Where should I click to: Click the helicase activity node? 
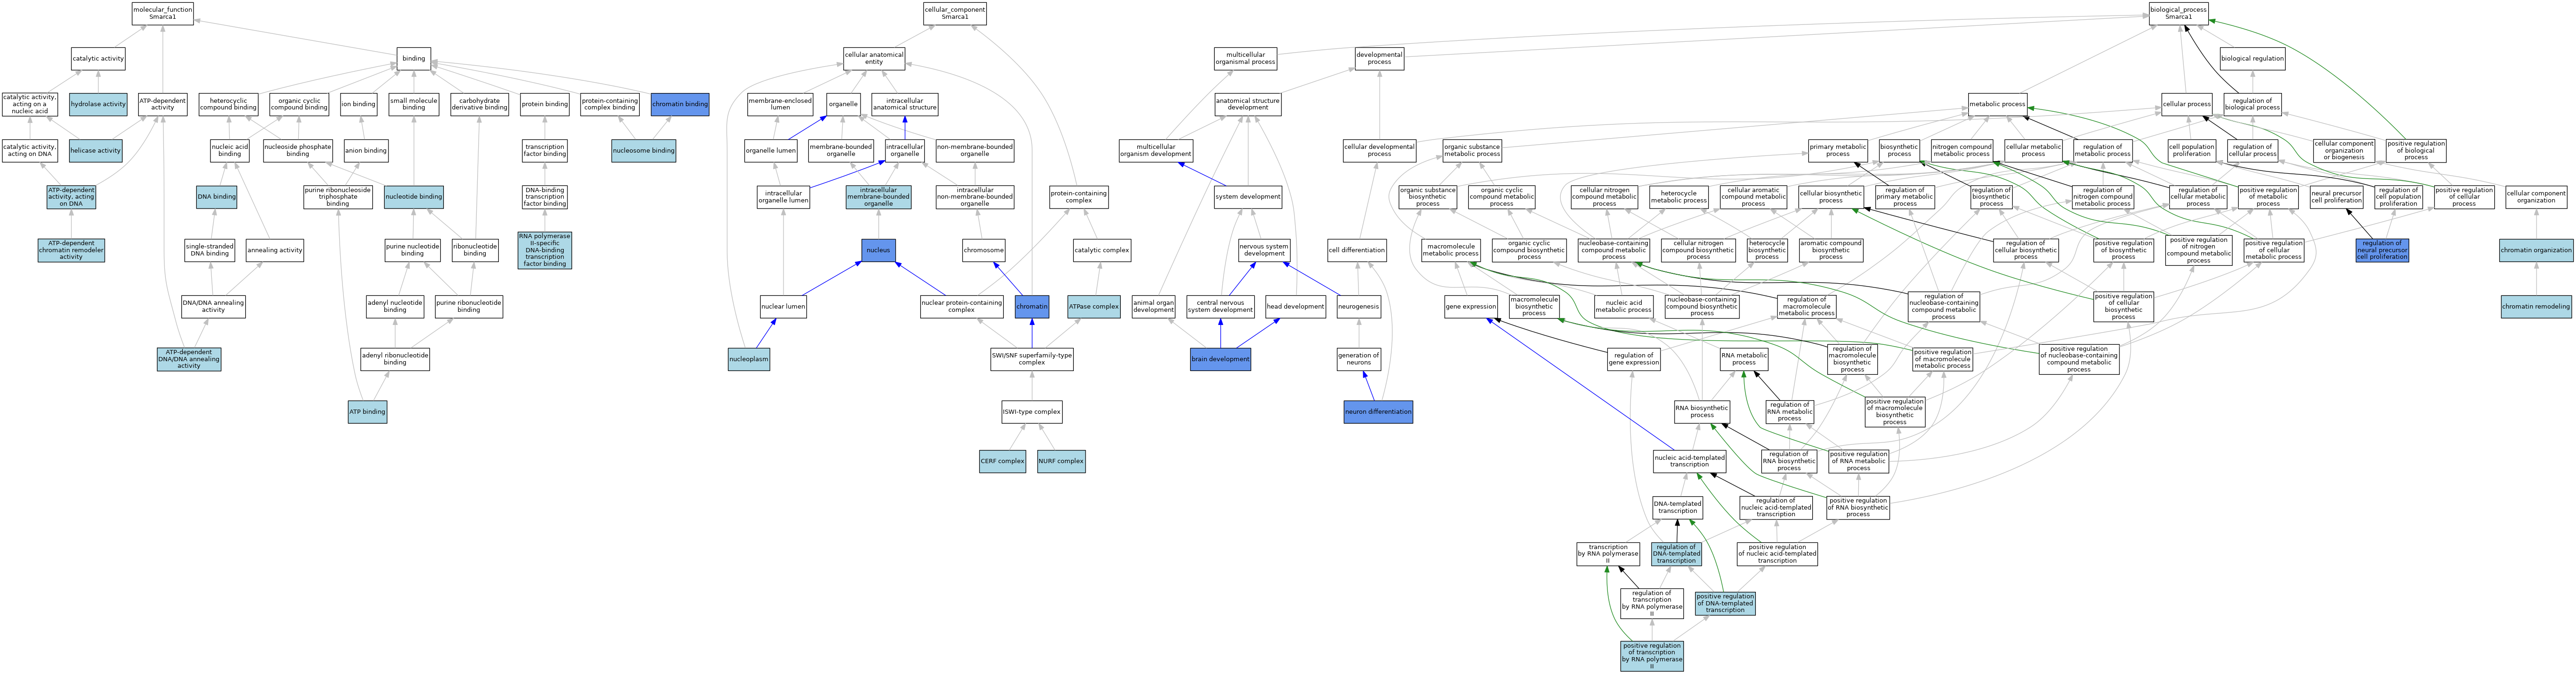click(x=96, y=151)
